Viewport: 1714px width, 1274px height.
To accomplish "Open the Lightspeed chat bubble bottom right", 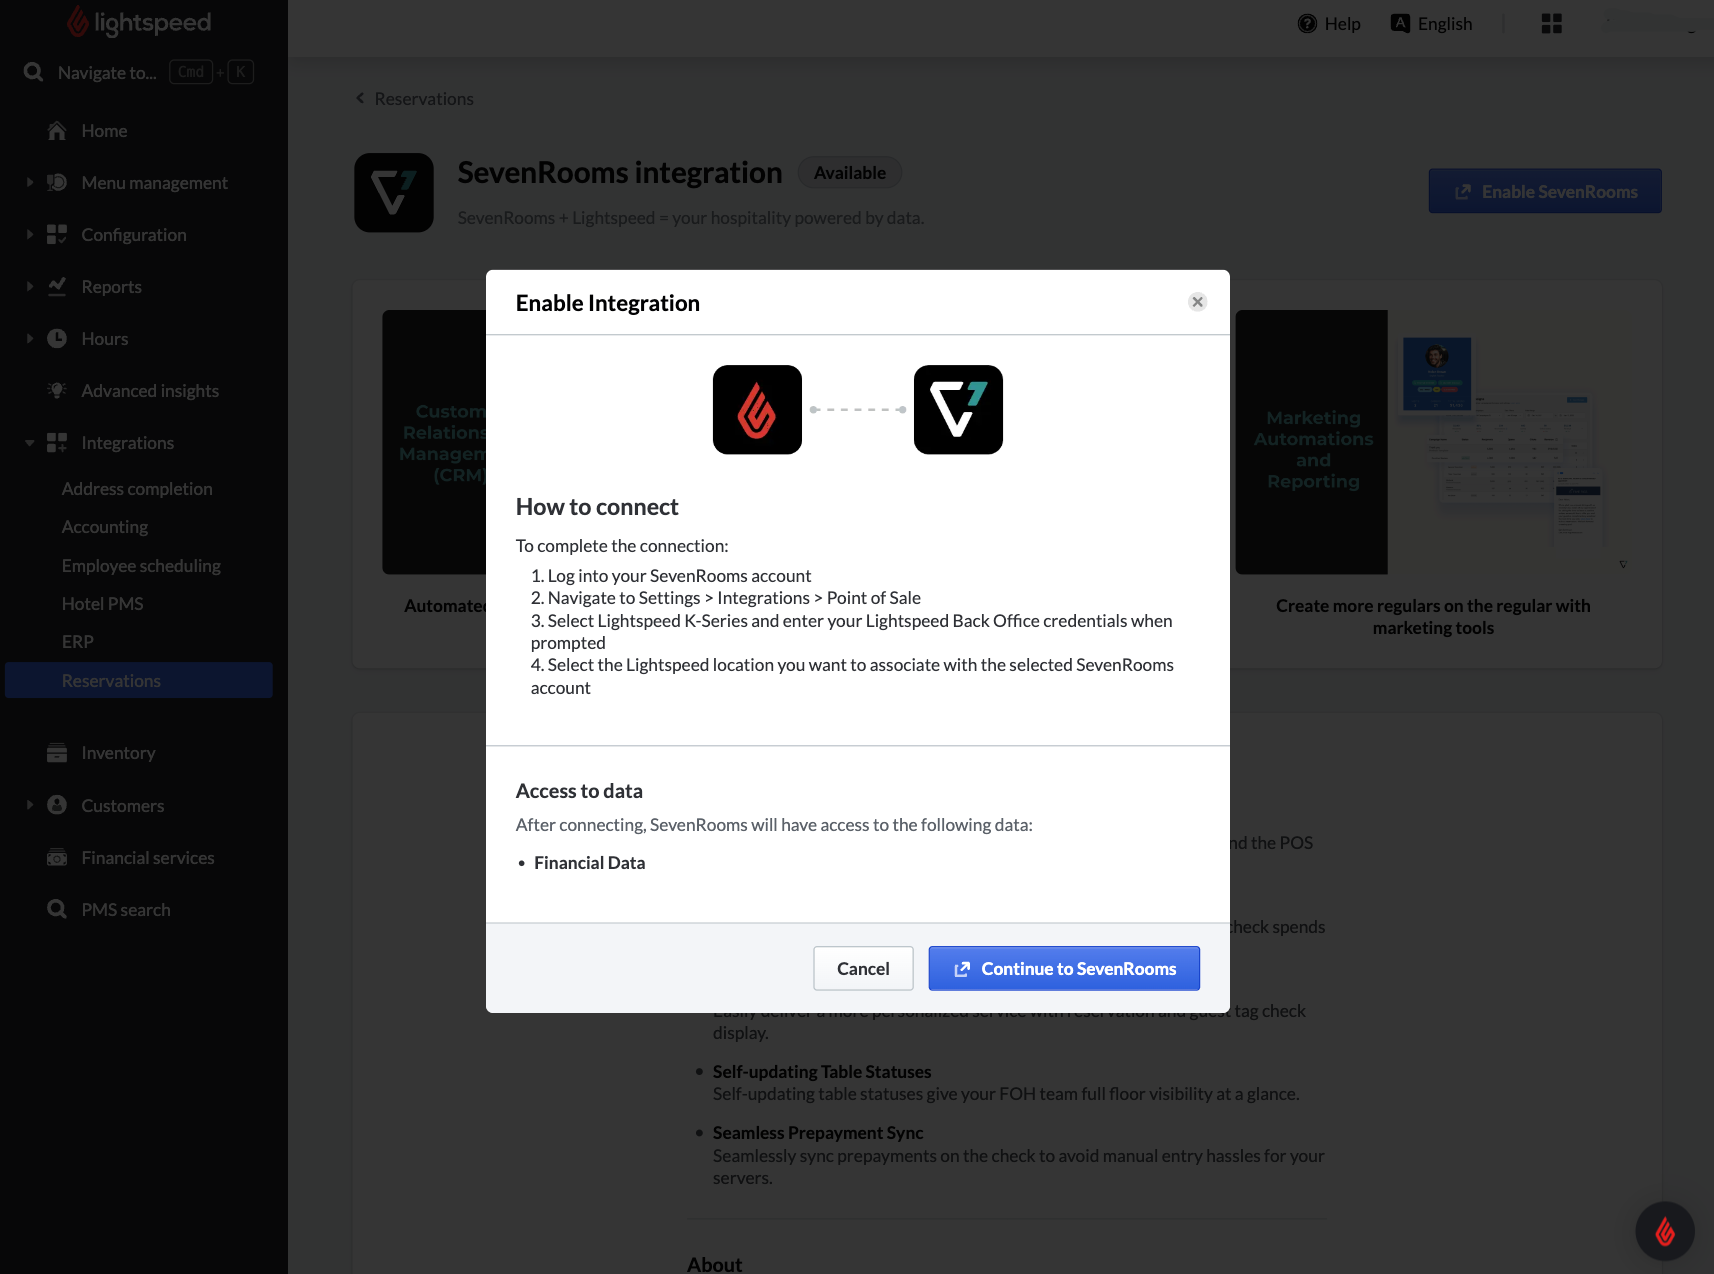I will pos(1664,1231).
